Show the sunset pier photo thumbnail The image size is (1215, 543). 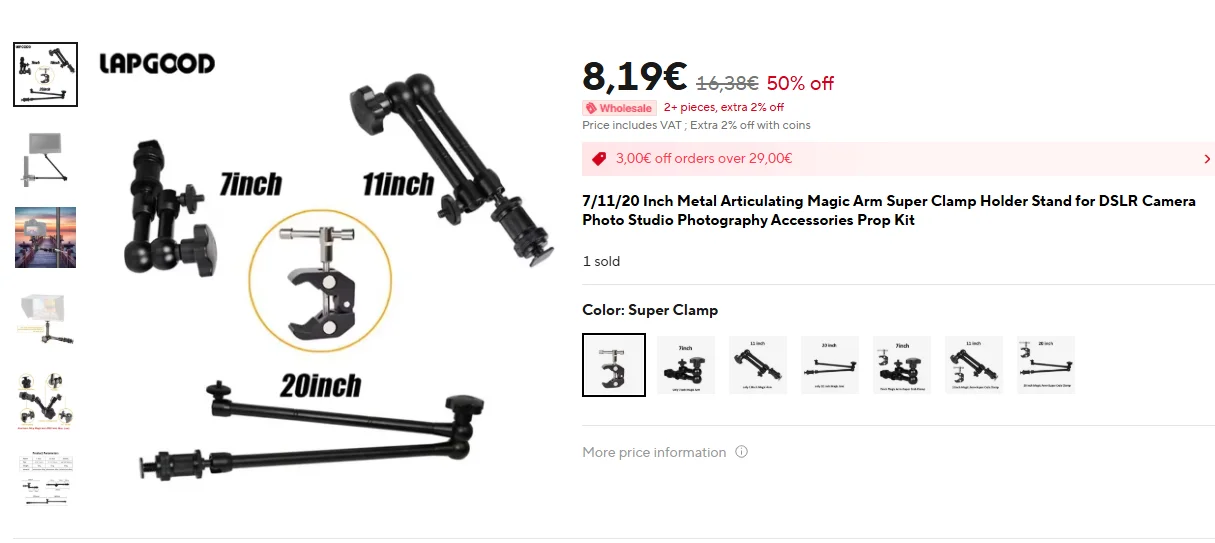tap(45, 238)
